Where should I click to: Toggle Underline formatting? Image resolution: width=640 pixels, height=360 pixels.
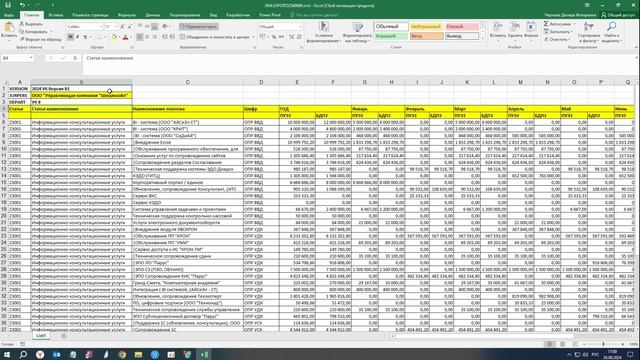click(x=85, y=37)
